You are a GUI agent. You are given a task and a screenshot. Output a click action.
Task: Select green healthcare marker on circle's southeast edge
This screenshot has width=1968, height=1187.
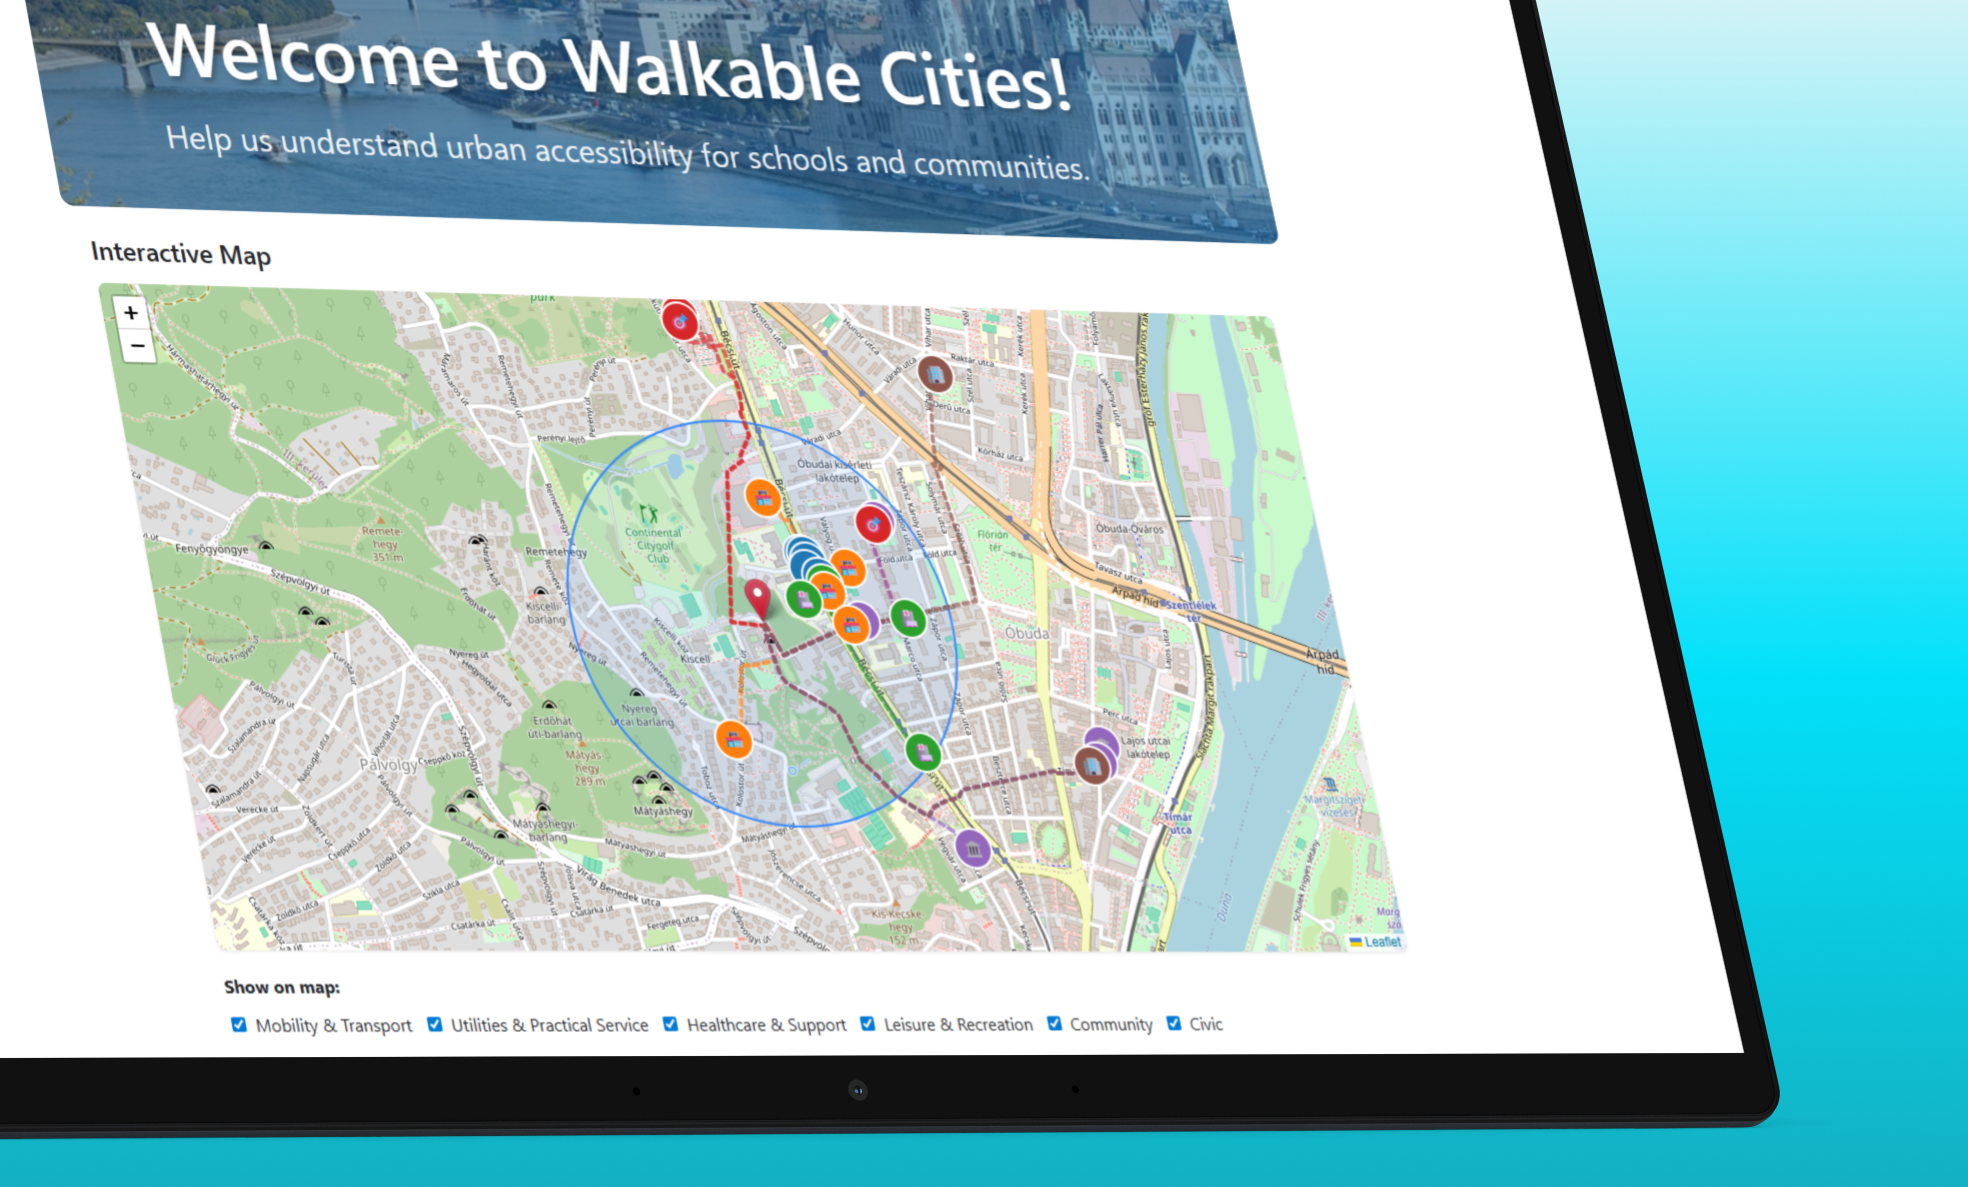pyautogui.click(x=922, y=751)
